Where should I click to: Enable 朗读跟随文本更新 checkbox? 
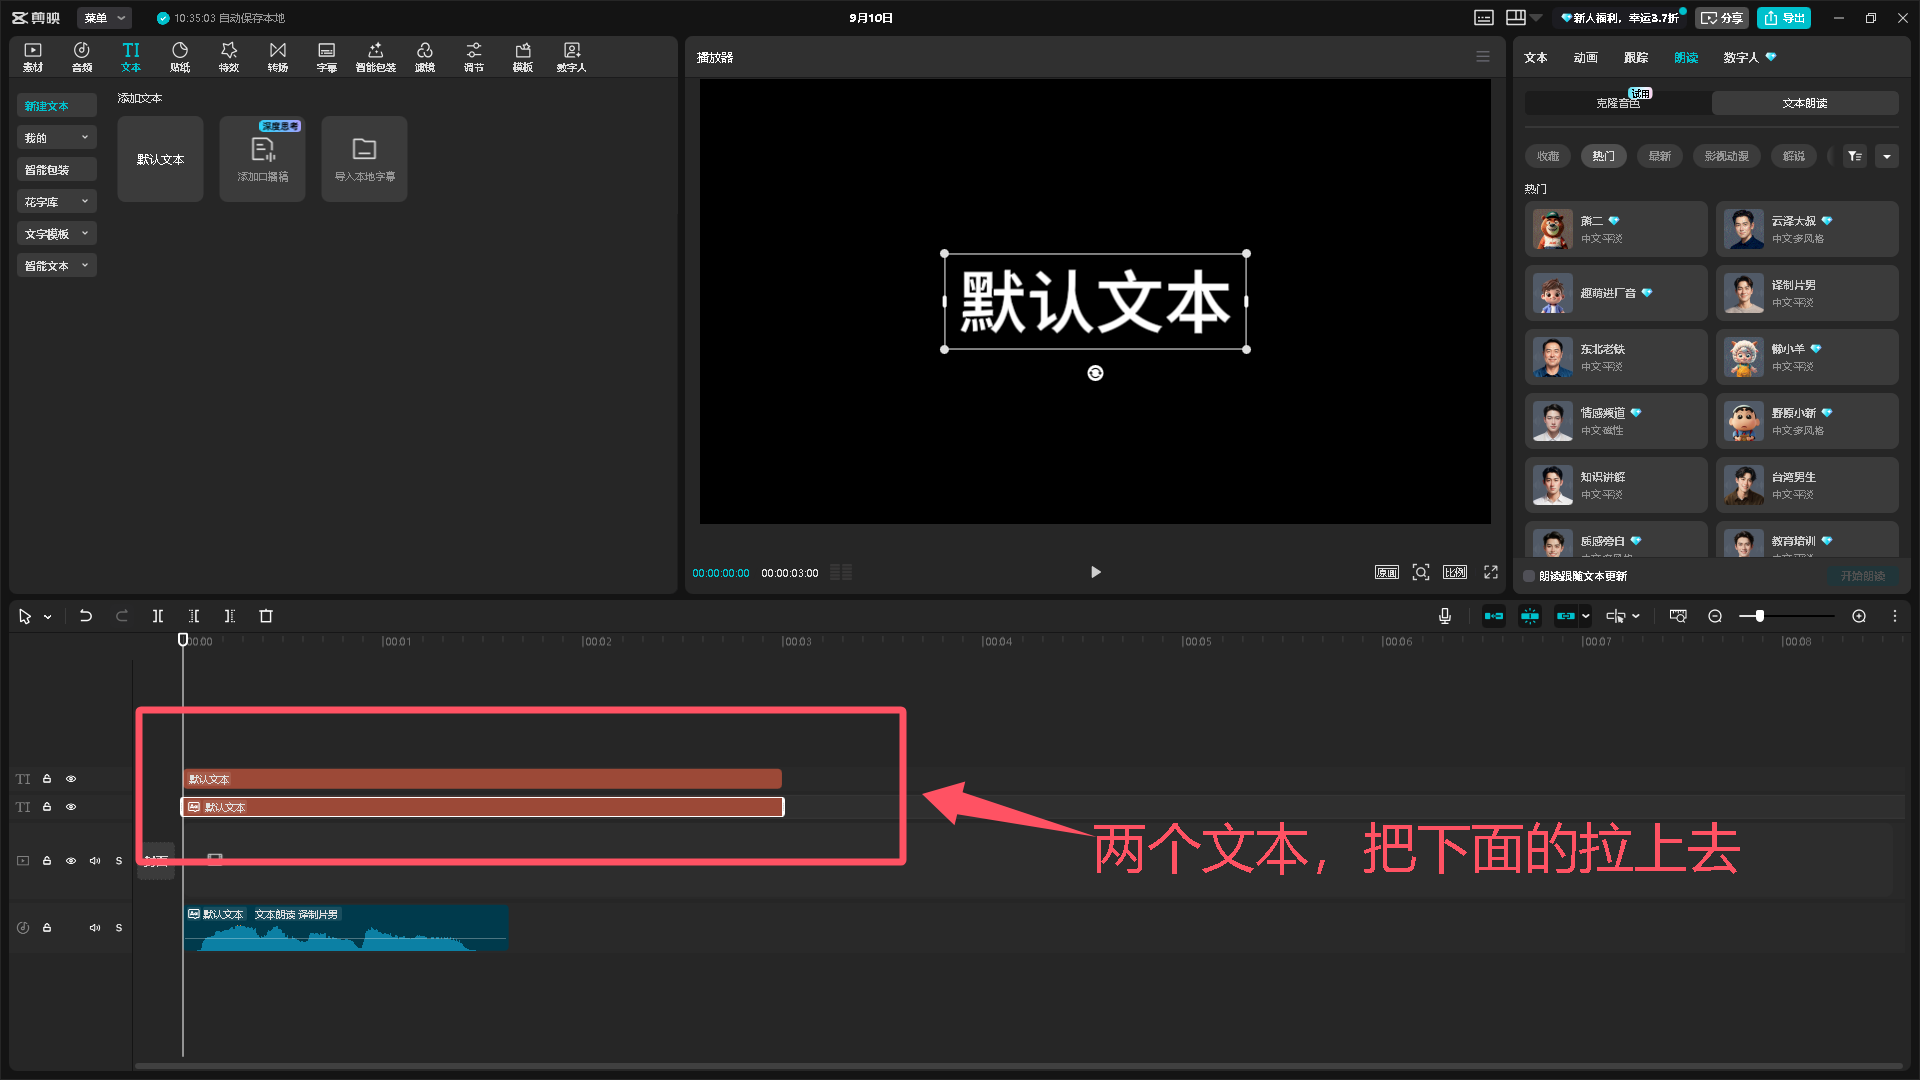click(x=1529, y=576)
